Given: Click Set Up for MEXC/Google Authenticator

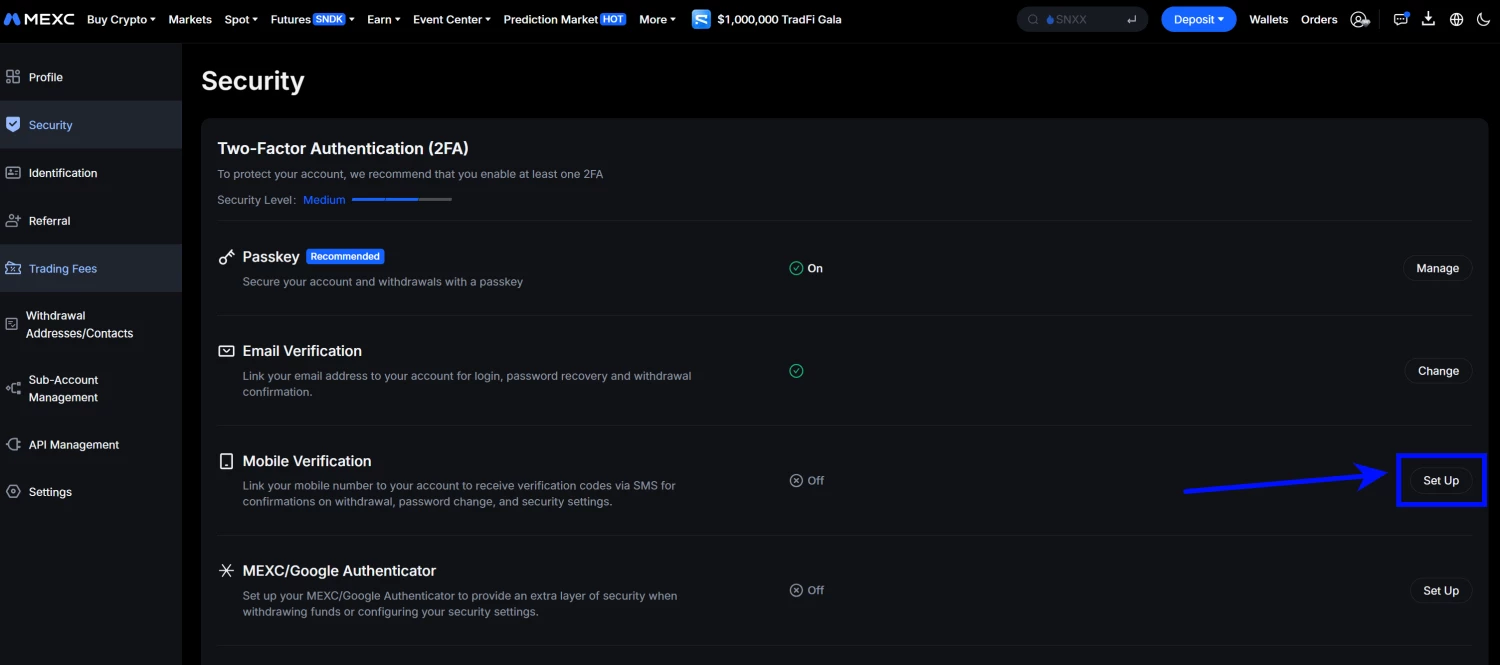Looking at the screenshot, I should 1441,590.
